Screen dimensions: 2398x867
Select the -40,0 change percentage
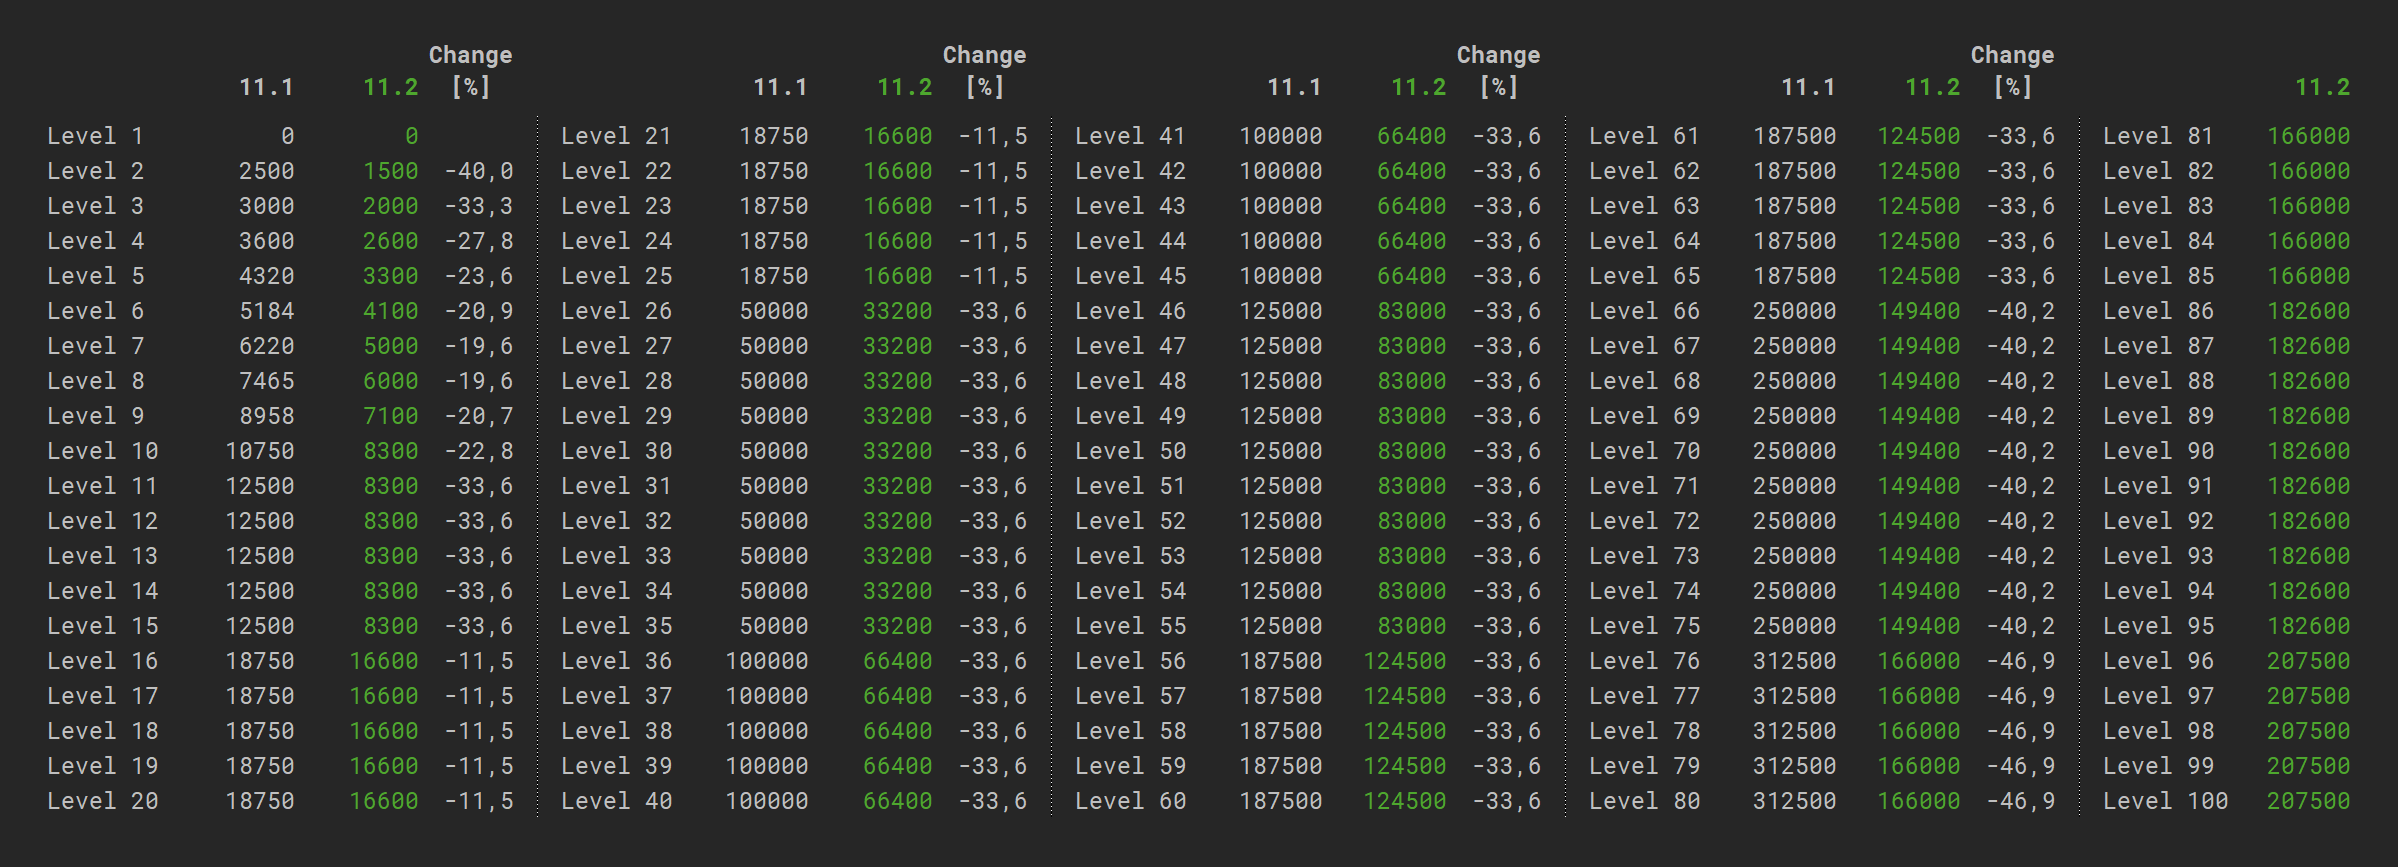pos(479,171)
